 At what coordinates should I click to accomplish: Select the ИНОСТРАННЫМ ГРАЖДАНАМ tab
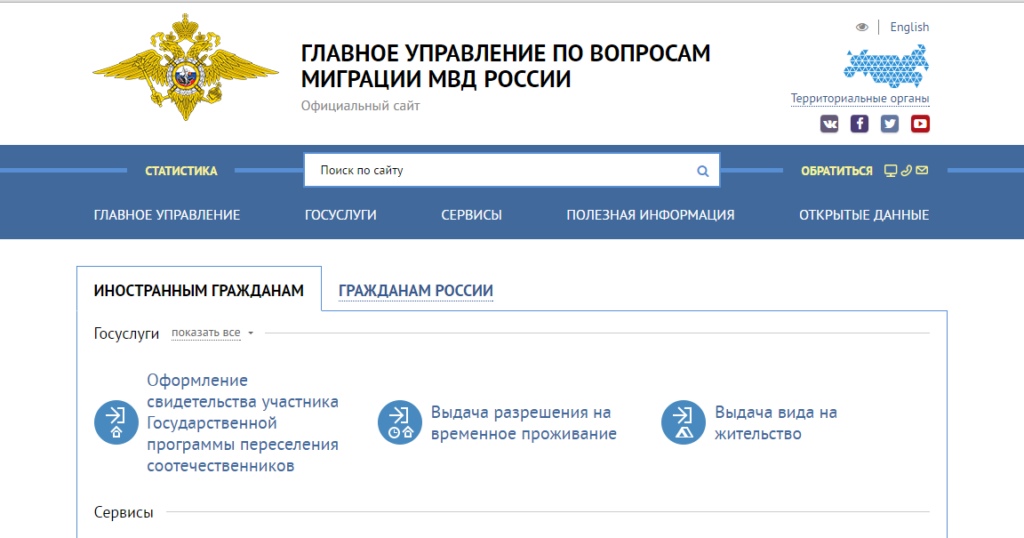click(x=199, y=290)
